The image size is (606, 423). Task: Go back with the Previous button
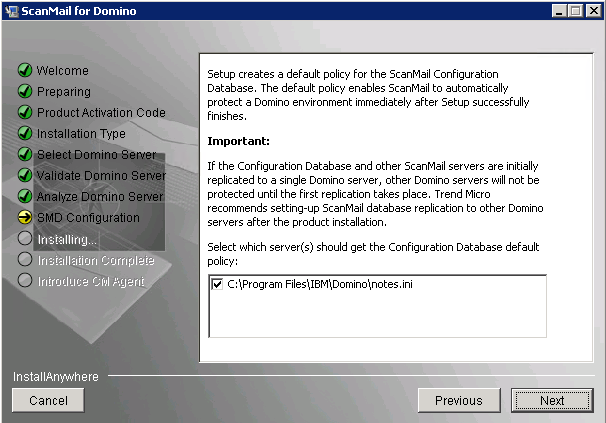458,400
